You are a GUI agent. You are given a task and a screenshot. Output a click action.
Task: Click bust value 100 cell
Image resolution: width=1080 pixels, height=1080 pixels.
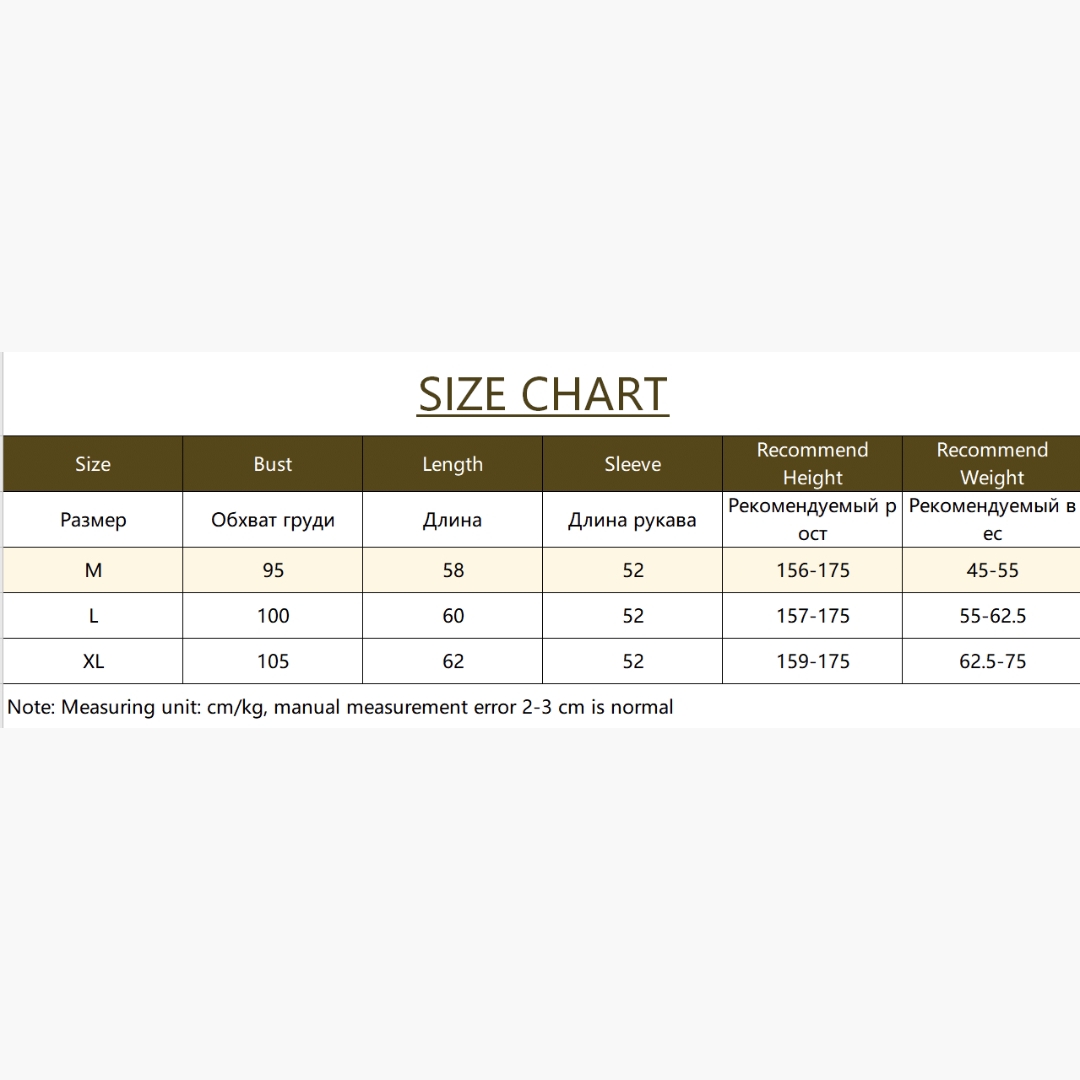[273, 616]
